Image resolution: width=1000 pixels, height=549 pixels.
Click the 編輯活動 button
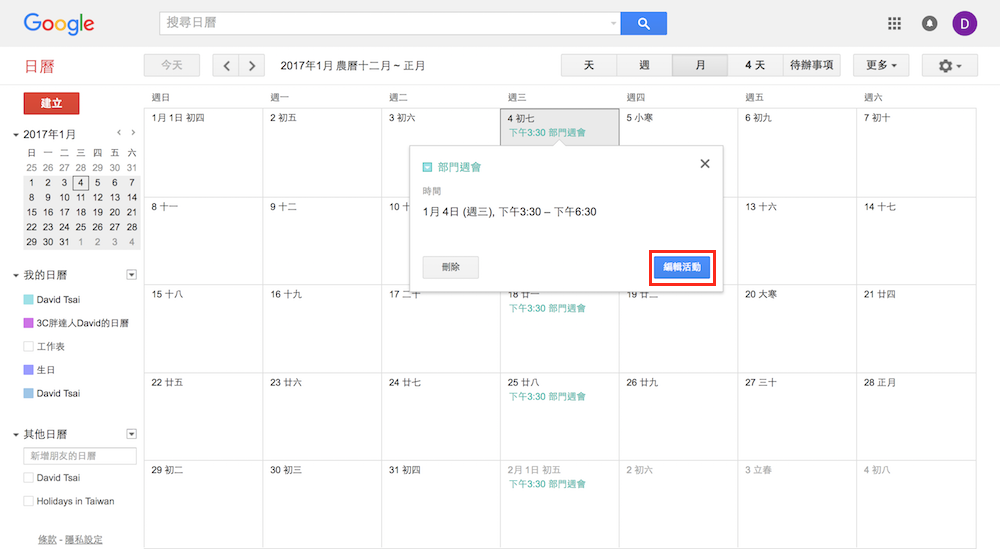682,267
